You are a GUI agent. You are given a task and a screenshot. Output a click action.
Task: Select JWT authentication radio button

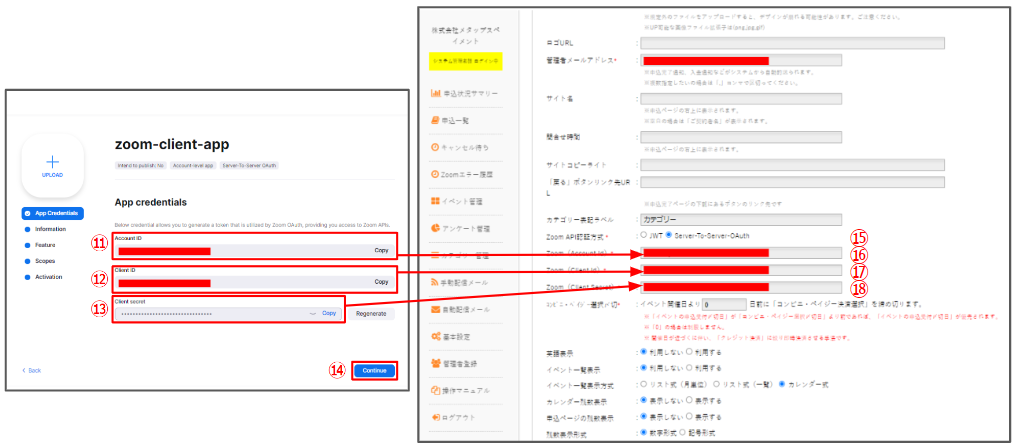click(643, 236)
